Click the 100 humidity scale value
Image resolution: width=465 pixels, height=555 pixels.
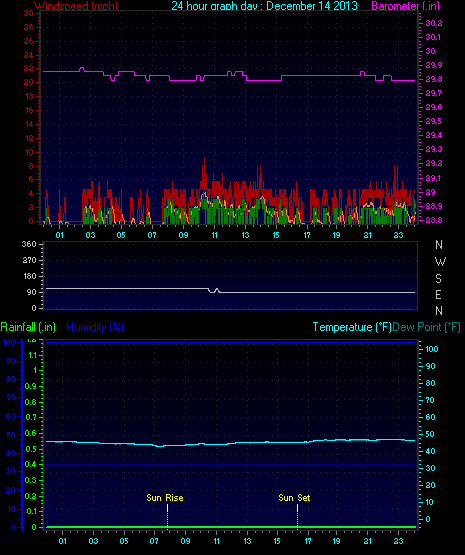point(9,342)
